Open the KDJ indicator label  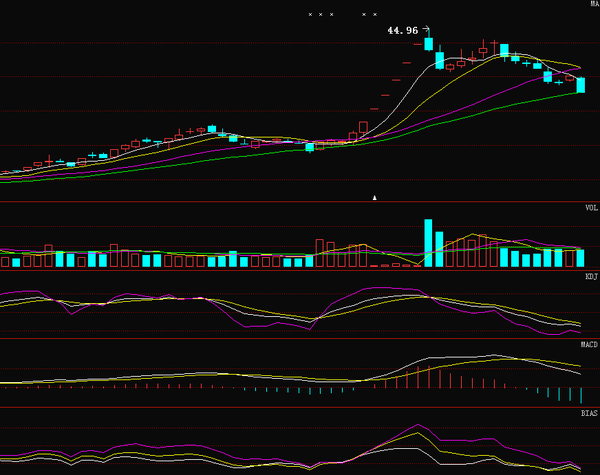tap(591, 275)
